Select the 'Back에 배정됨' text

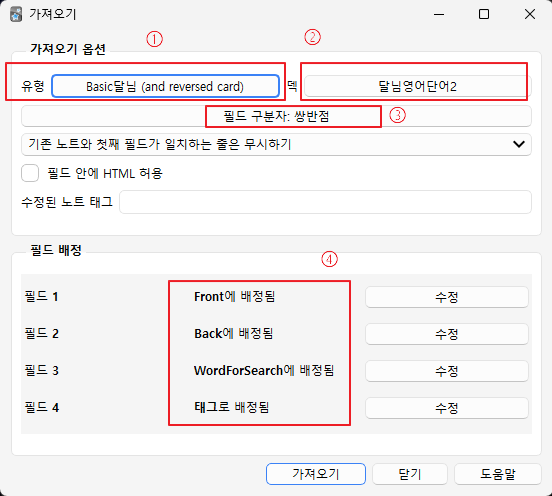click(234, 333)
